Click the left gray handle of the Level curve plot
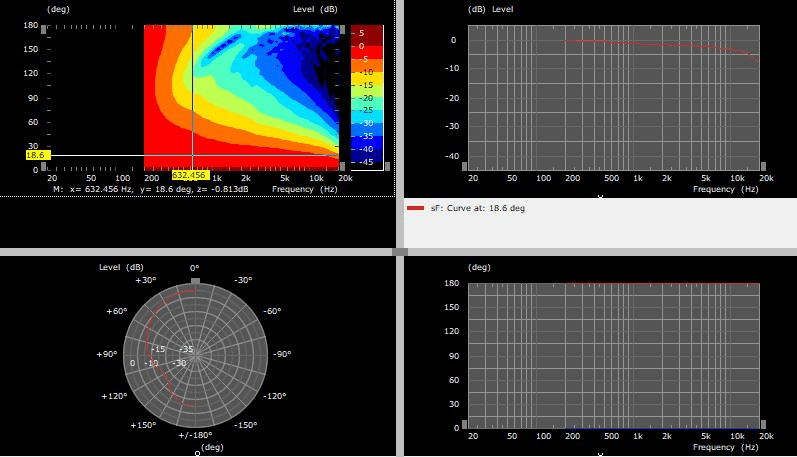This screenshot has height=457, width=797. pos(465,166)
